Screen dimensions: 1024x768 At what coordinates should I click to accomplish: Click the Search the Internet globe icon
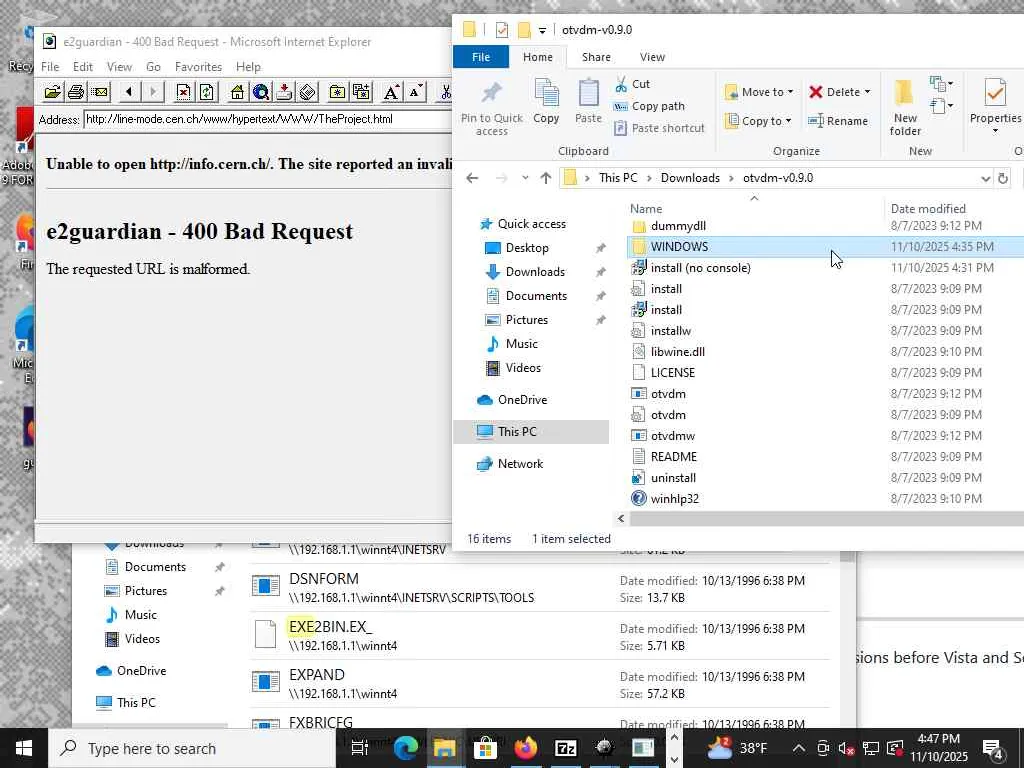pyautogui.click(x=261, y=92)
